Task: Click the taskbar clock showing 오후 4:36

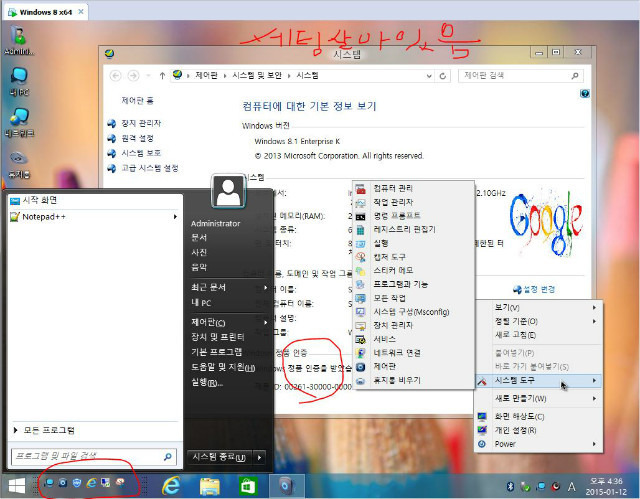Action: coord(608,486)
